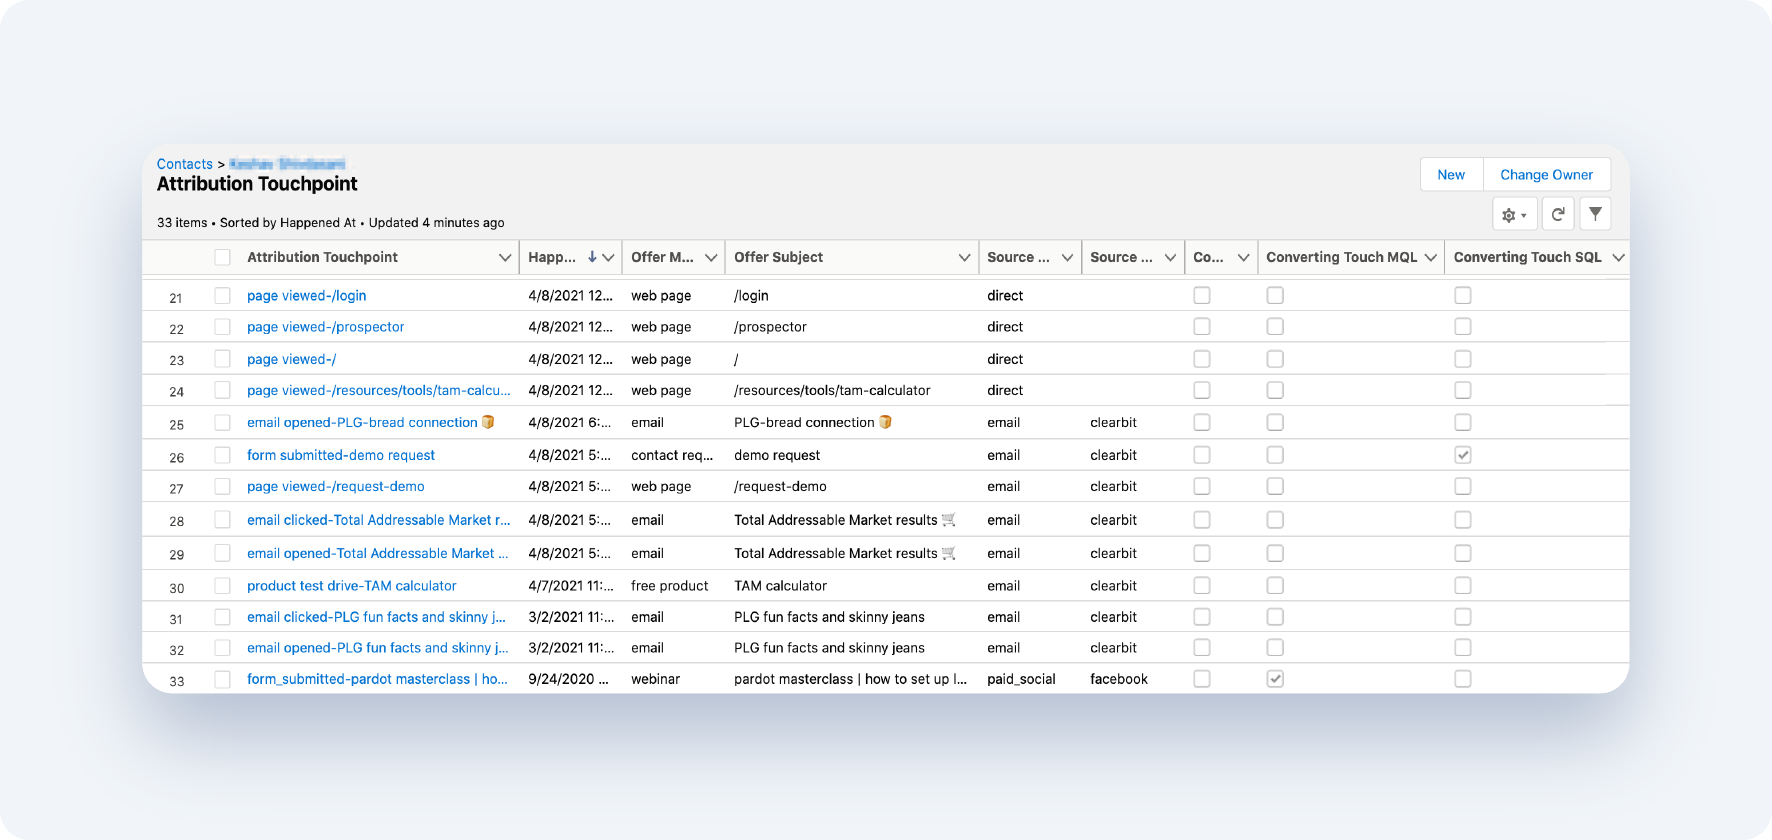
Task: Click the free product offer cell
Action: pyautogui.click(x=669, y=586)
